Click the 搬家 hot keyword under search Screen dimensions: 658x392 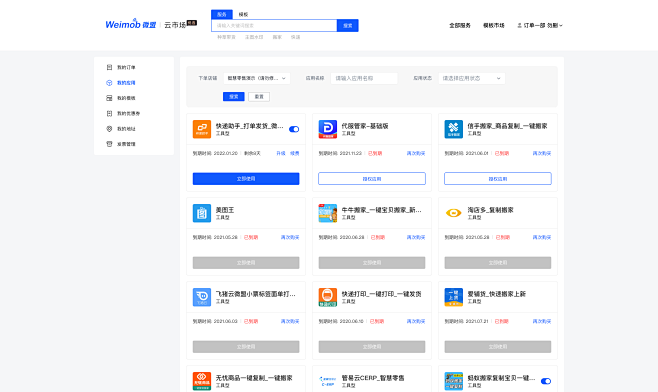click(277, 37)
